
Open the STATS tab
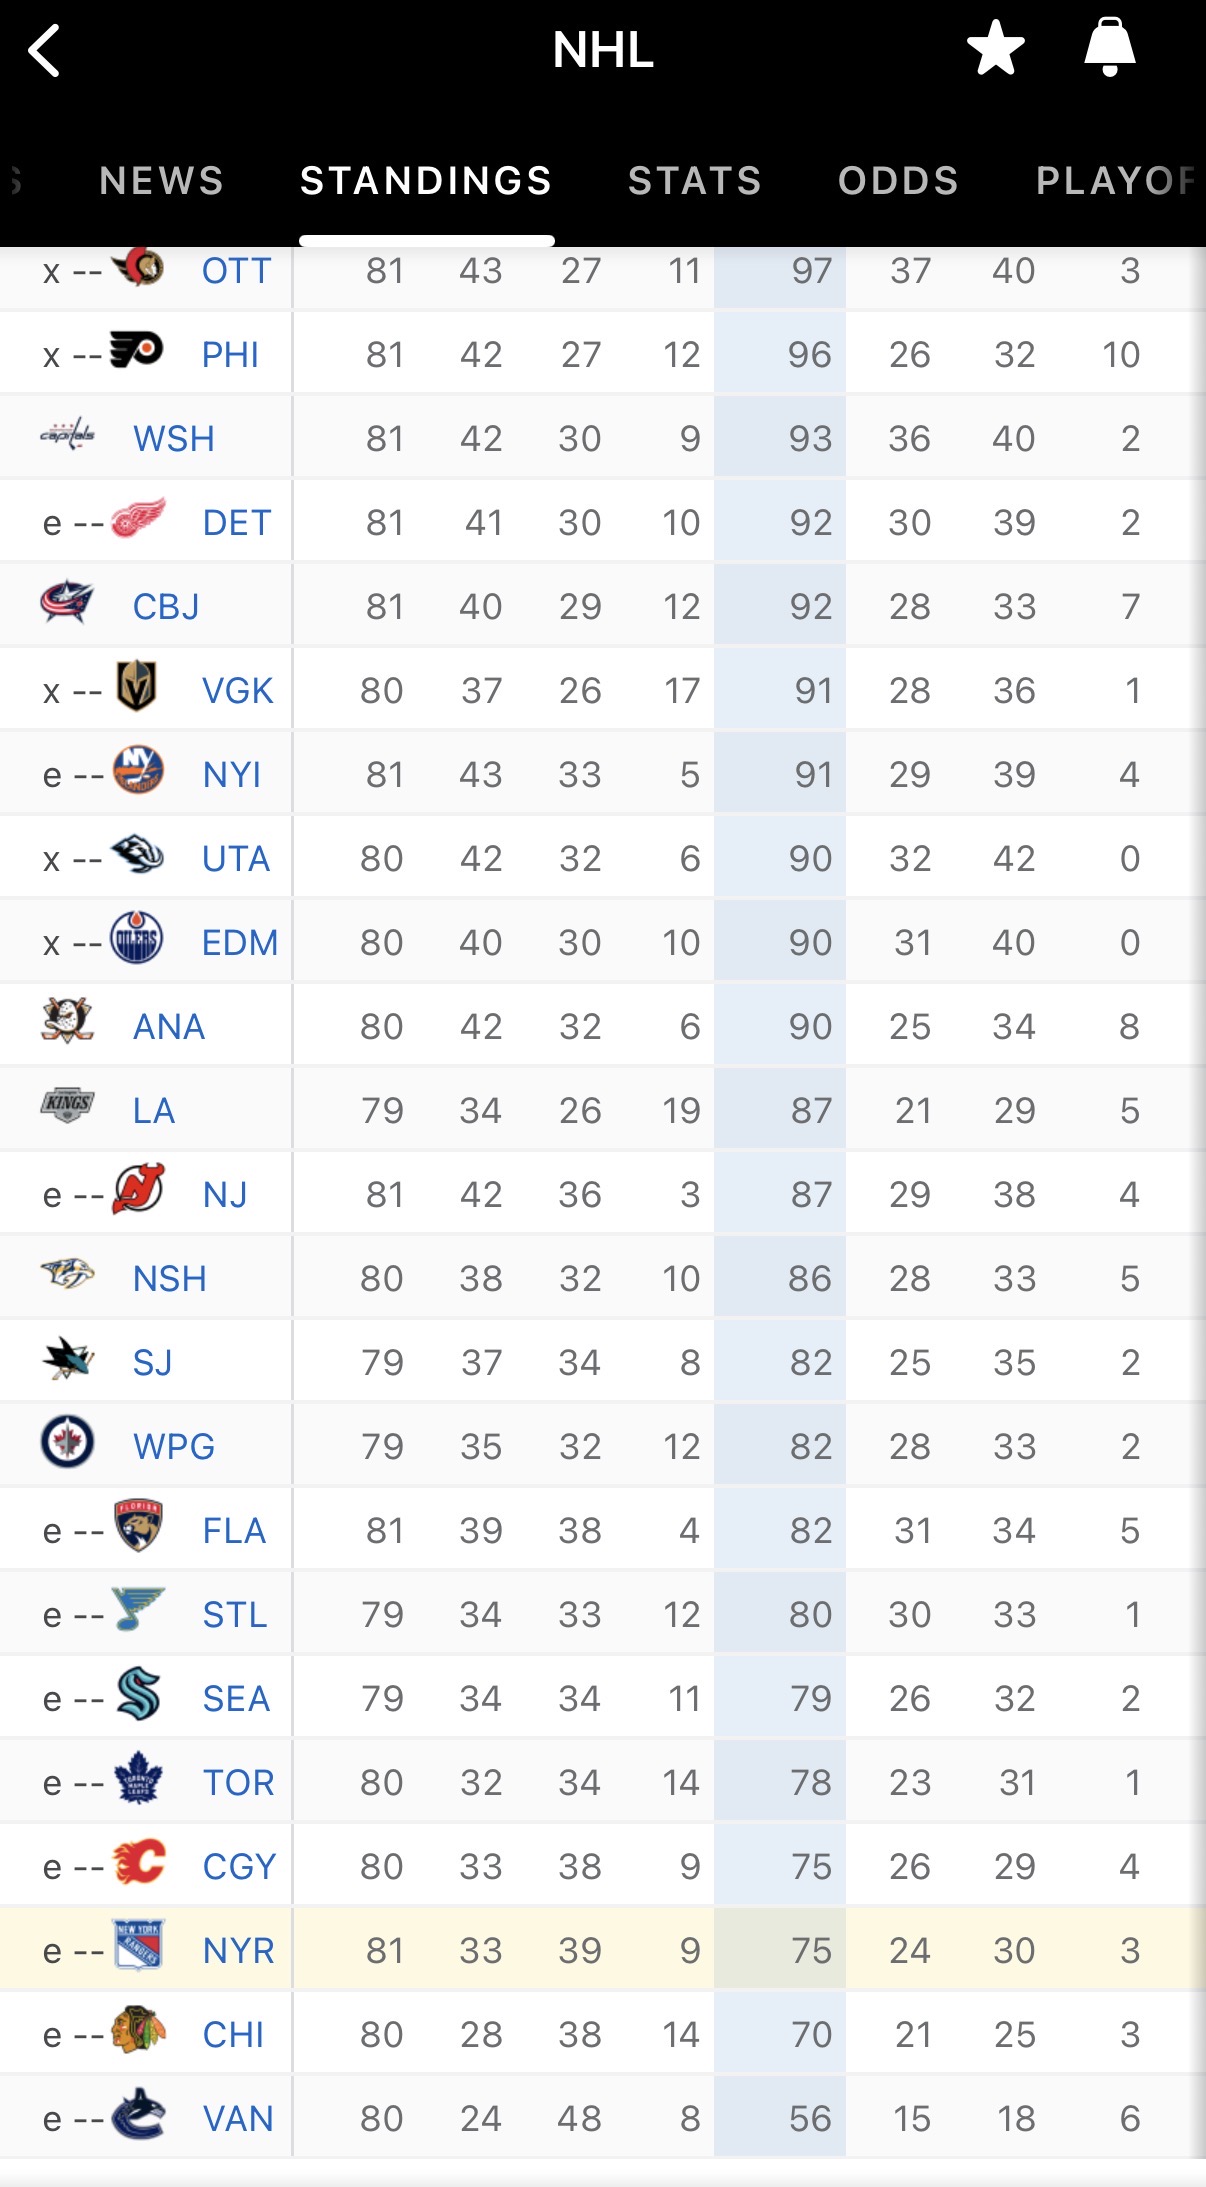(695, 181)
